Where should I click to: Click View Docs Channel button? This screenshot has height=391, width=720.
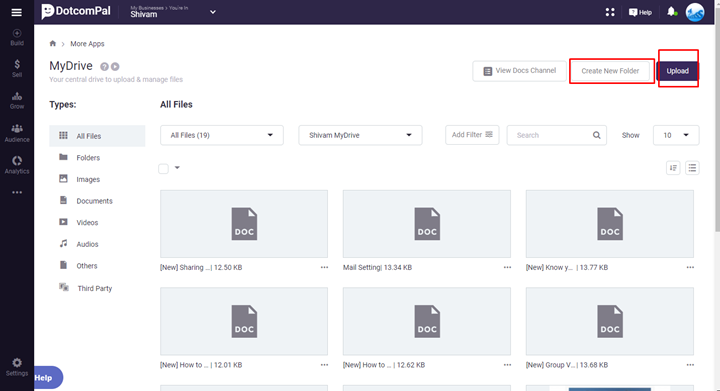click(519, 71)
